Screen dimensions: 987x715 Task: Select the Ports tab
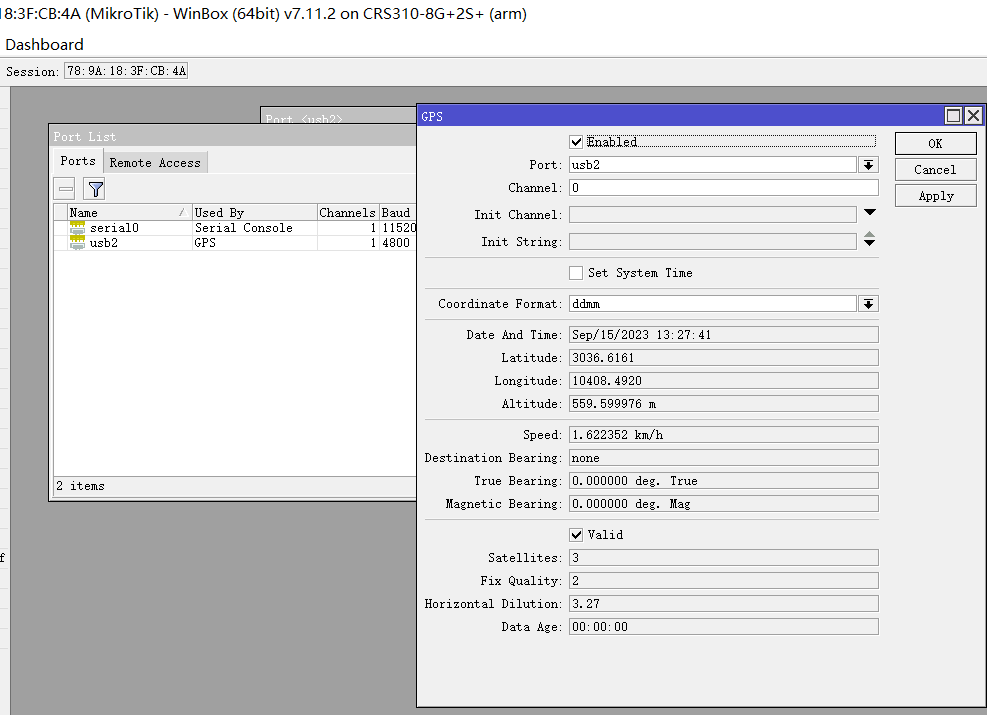pyautogui.click(x=77, y=161)
